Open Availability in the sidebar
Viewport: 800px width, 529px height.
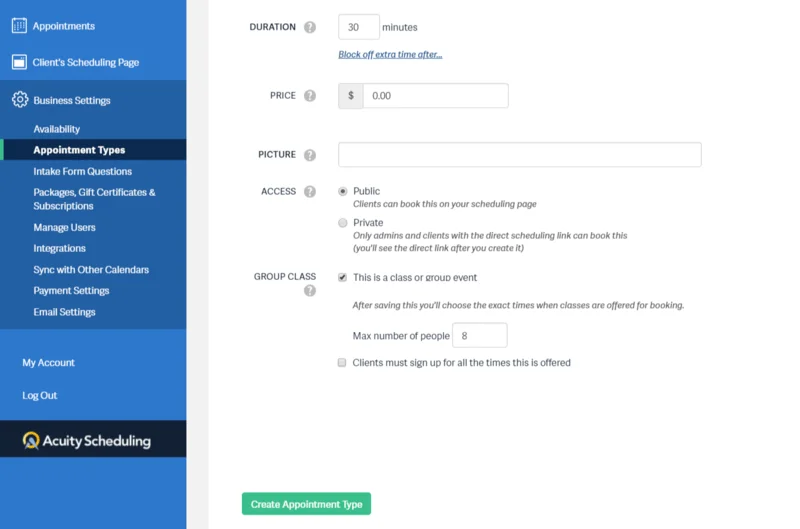pyautogui.click(x=56, y=129)
